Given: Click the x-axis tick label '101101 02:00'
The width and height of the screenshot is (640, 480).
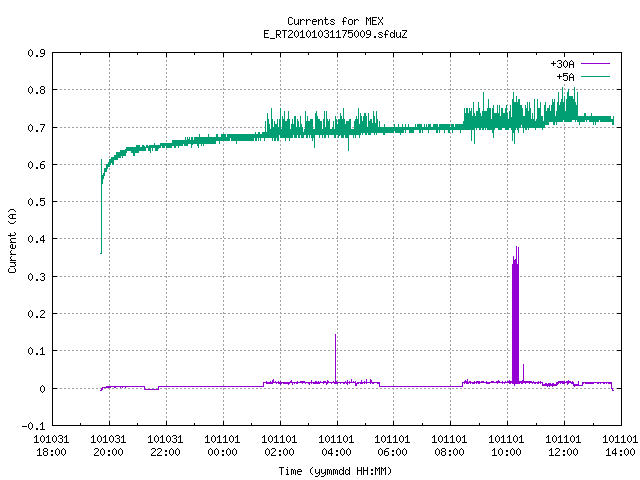Looking at the screenshot, I should coord(279,445).
